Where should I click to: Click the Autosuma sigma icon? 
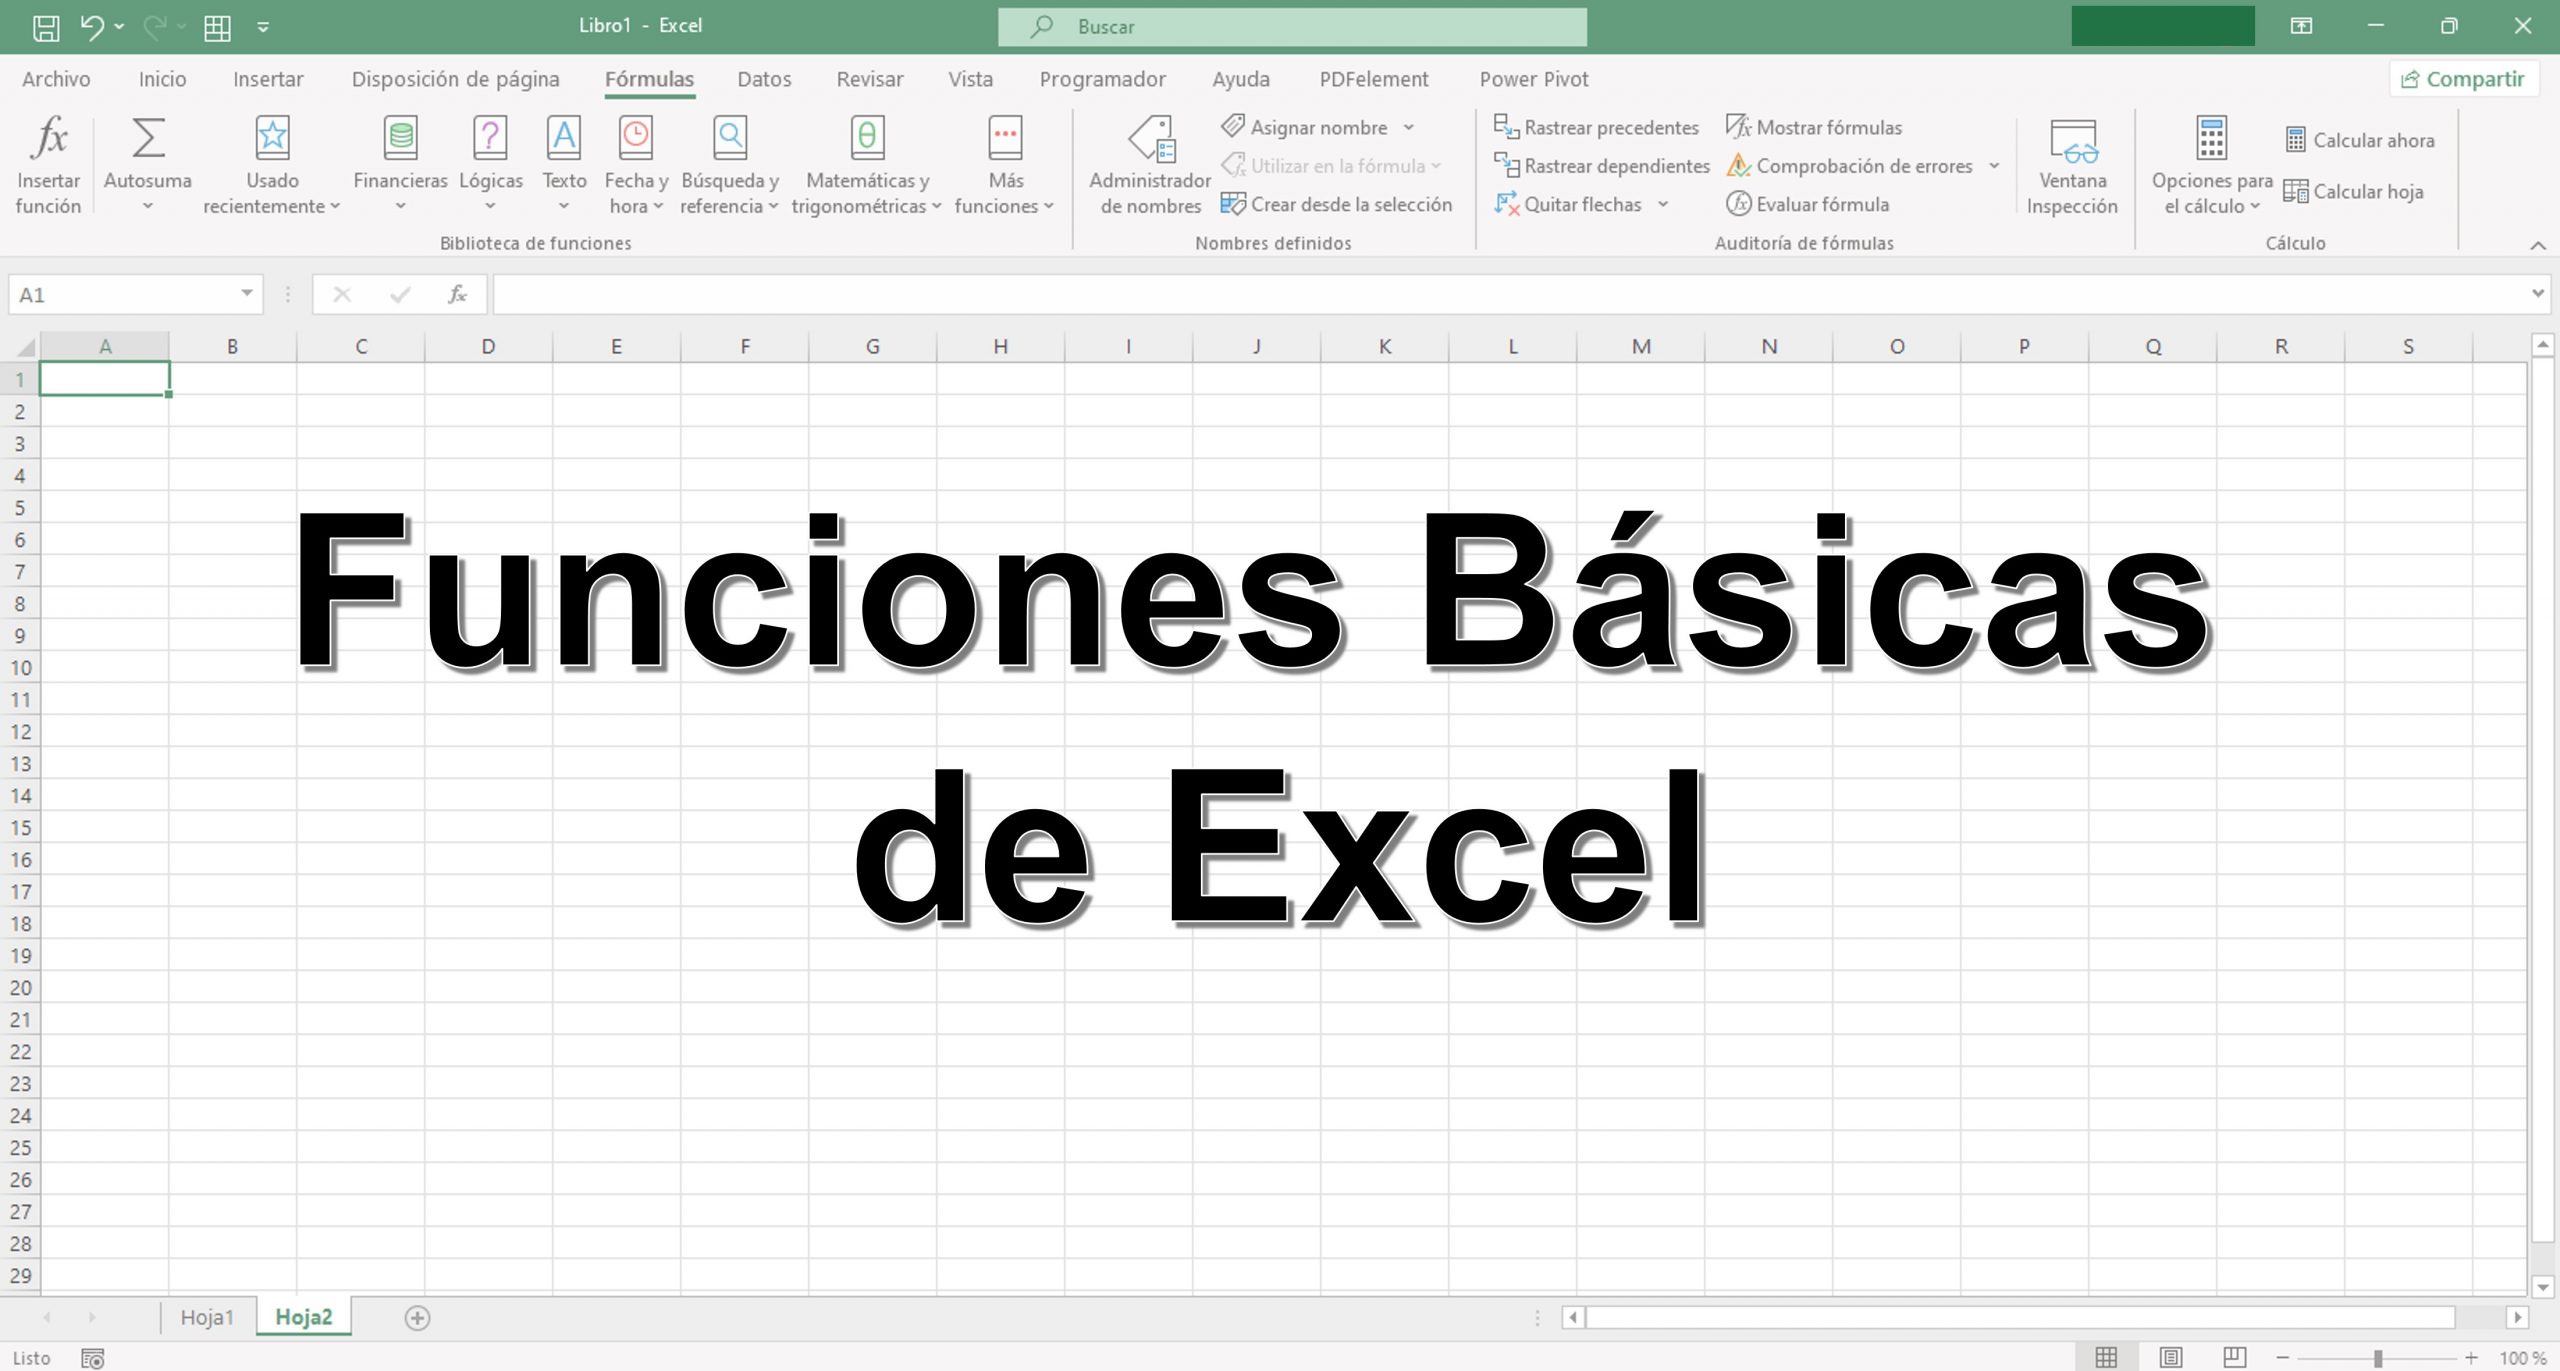click(x=148, y=139)
